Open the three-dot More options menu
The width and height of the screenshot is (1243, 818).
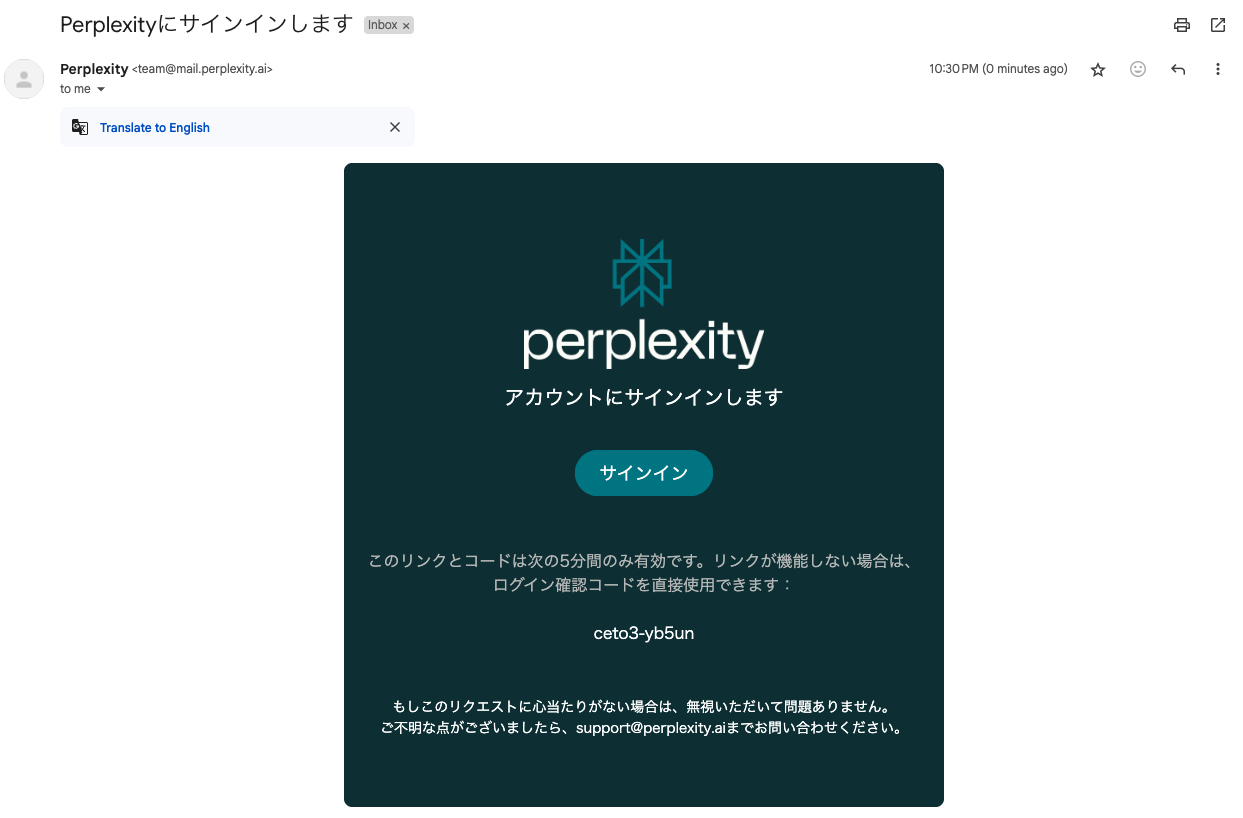pos(1218,69)
